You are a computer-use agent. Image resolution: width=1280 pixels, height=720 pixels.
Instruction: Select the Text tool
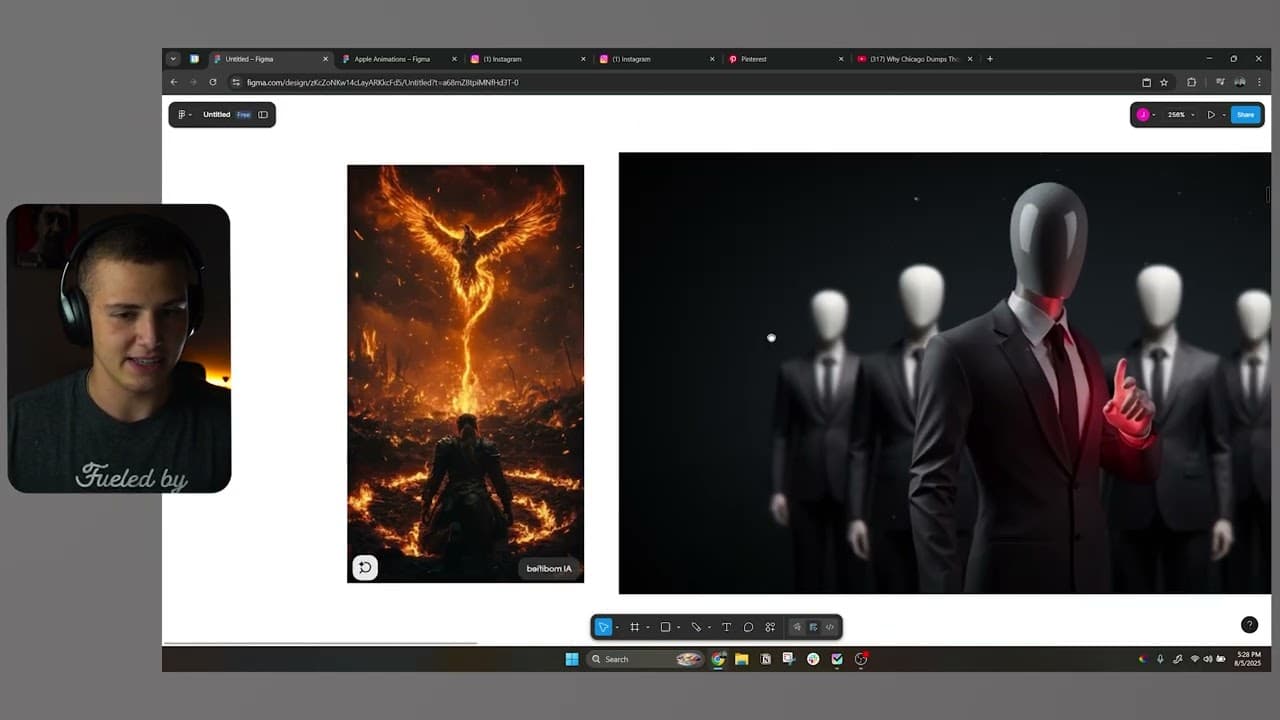point(727,627)
